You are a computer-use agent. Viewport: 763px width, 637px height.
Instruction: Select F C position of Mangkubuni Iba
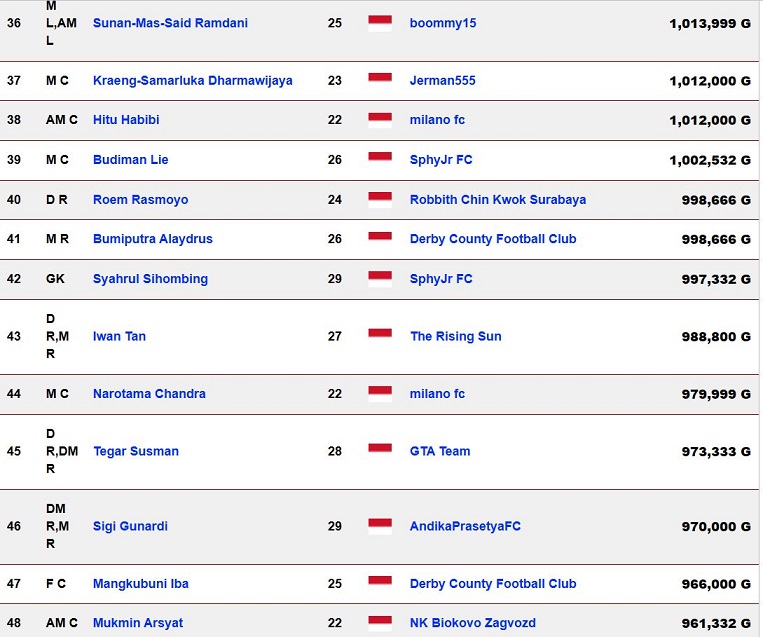click(55, 583)
